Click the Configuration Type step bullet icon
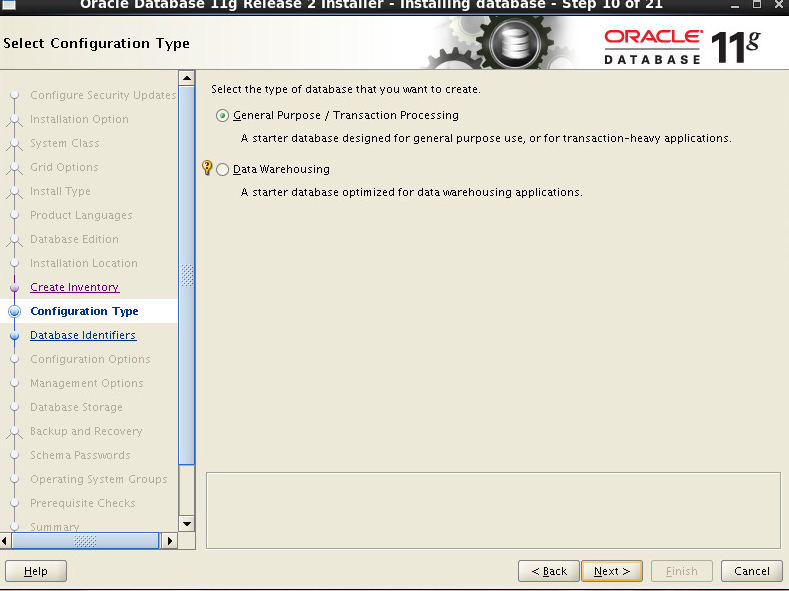Screen dimensions: 789x591 [x=15, y=311]
